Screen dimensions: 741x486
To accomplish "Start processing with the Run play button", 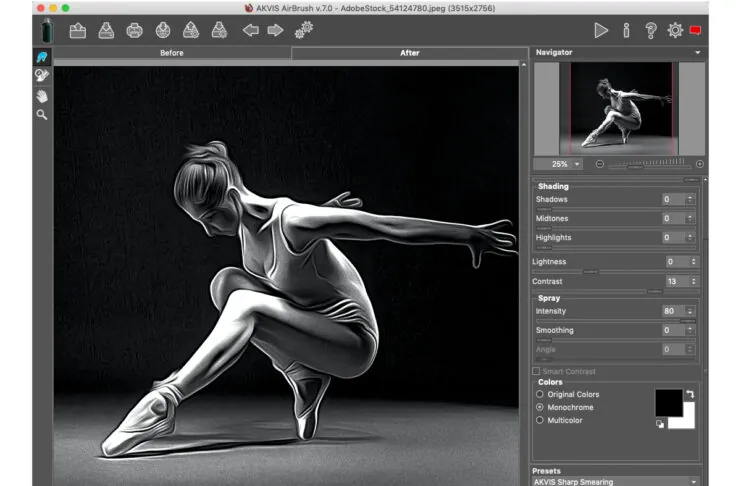I will coord(601,31).
